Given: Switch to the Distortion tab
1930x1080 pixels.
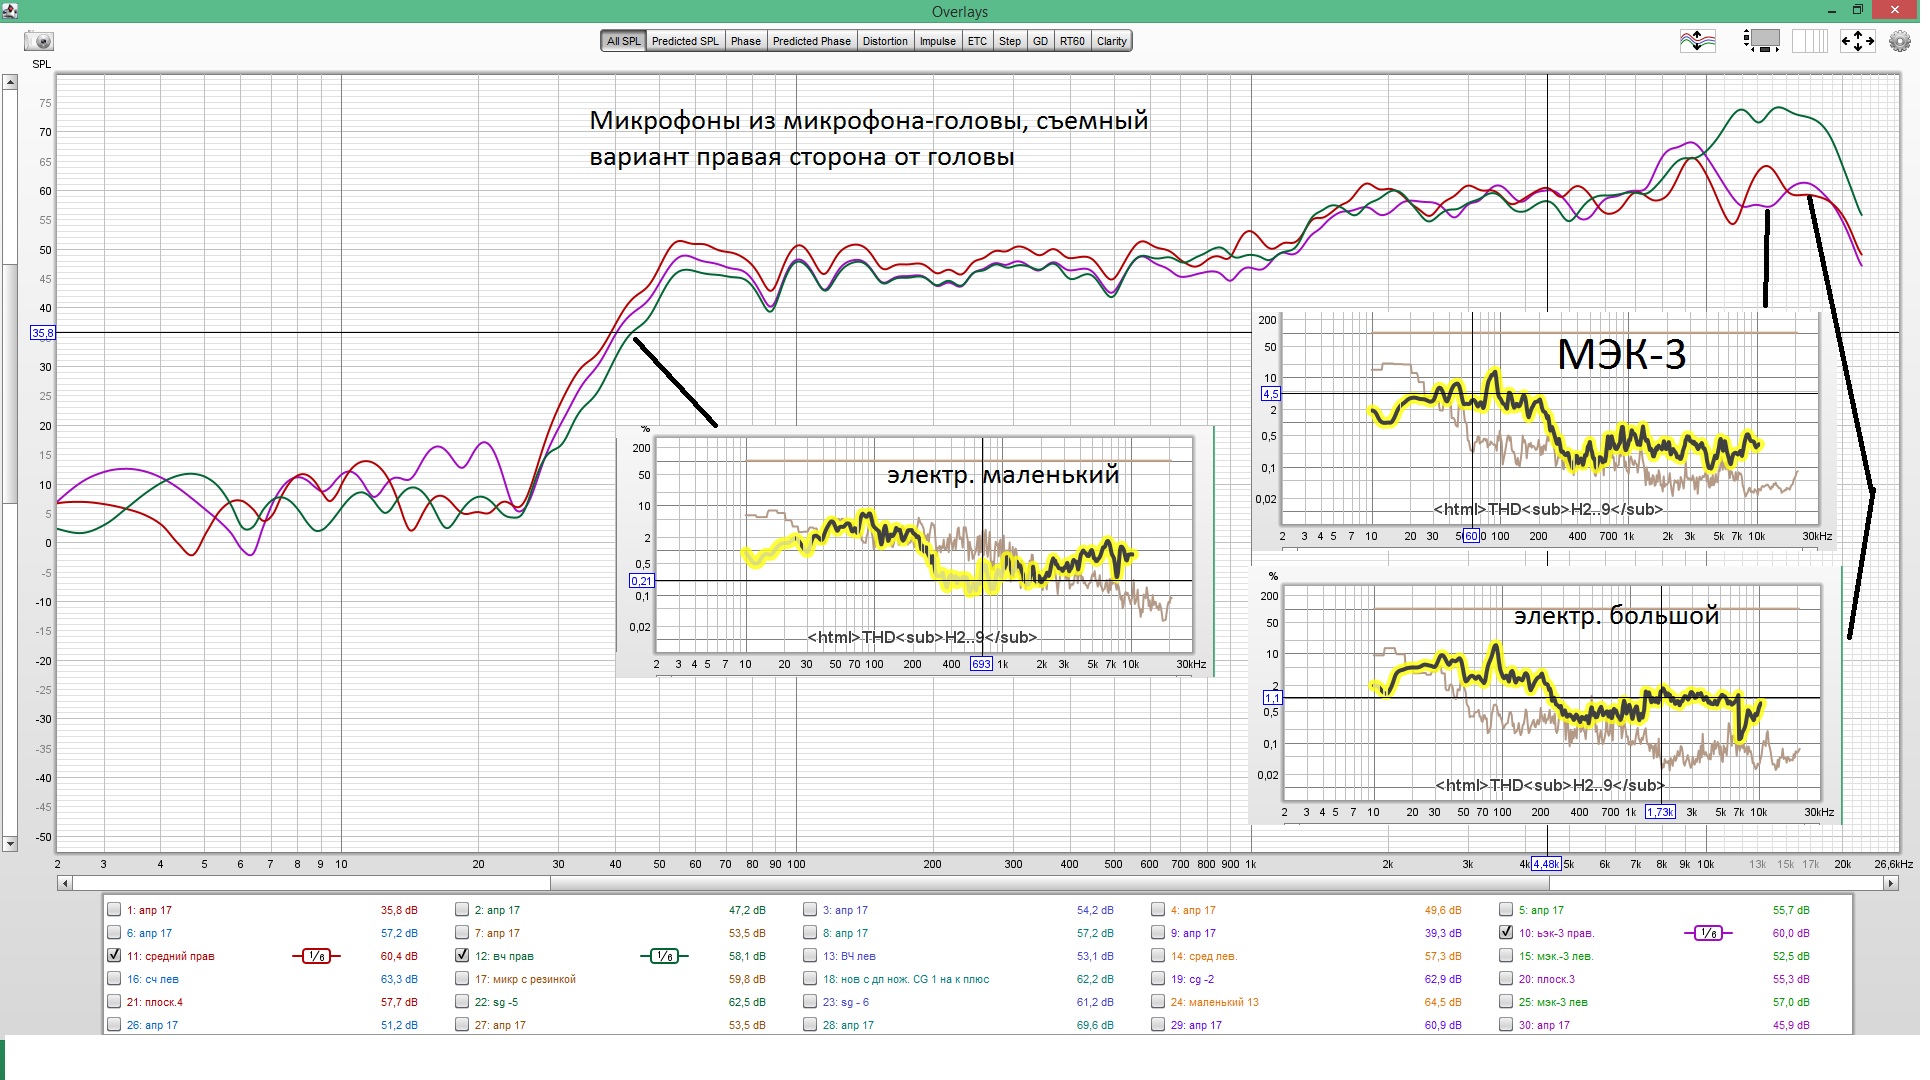Looking at the screenshot, I should (x=885, y=41).
